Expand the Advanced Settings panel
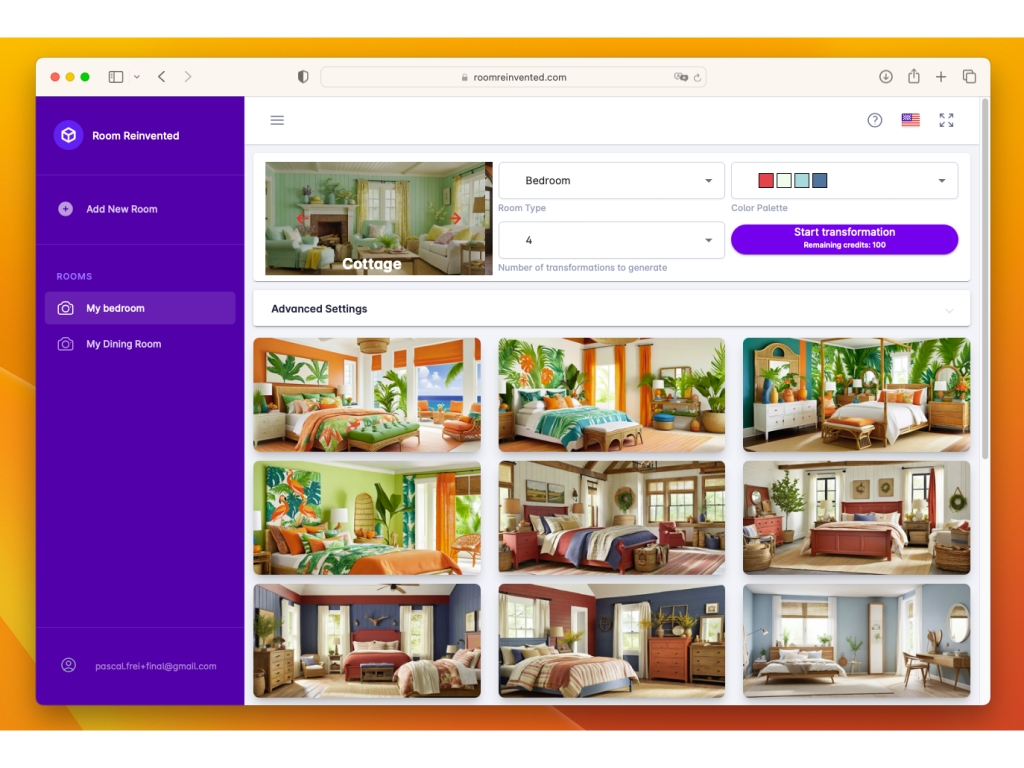This screenshot has height=768, width=1024. coord(611,308)
